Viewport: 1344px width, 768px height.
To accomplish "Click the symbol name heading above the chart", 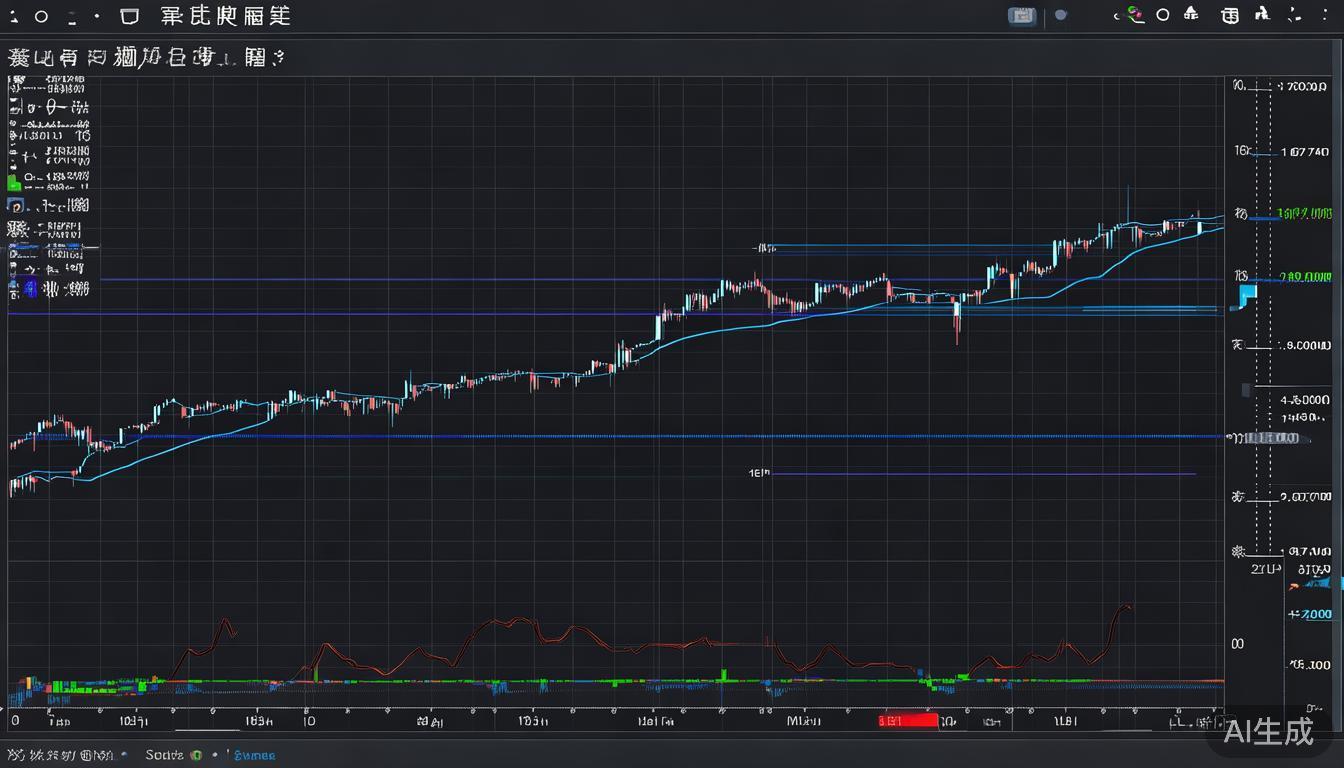I will 145,58.
